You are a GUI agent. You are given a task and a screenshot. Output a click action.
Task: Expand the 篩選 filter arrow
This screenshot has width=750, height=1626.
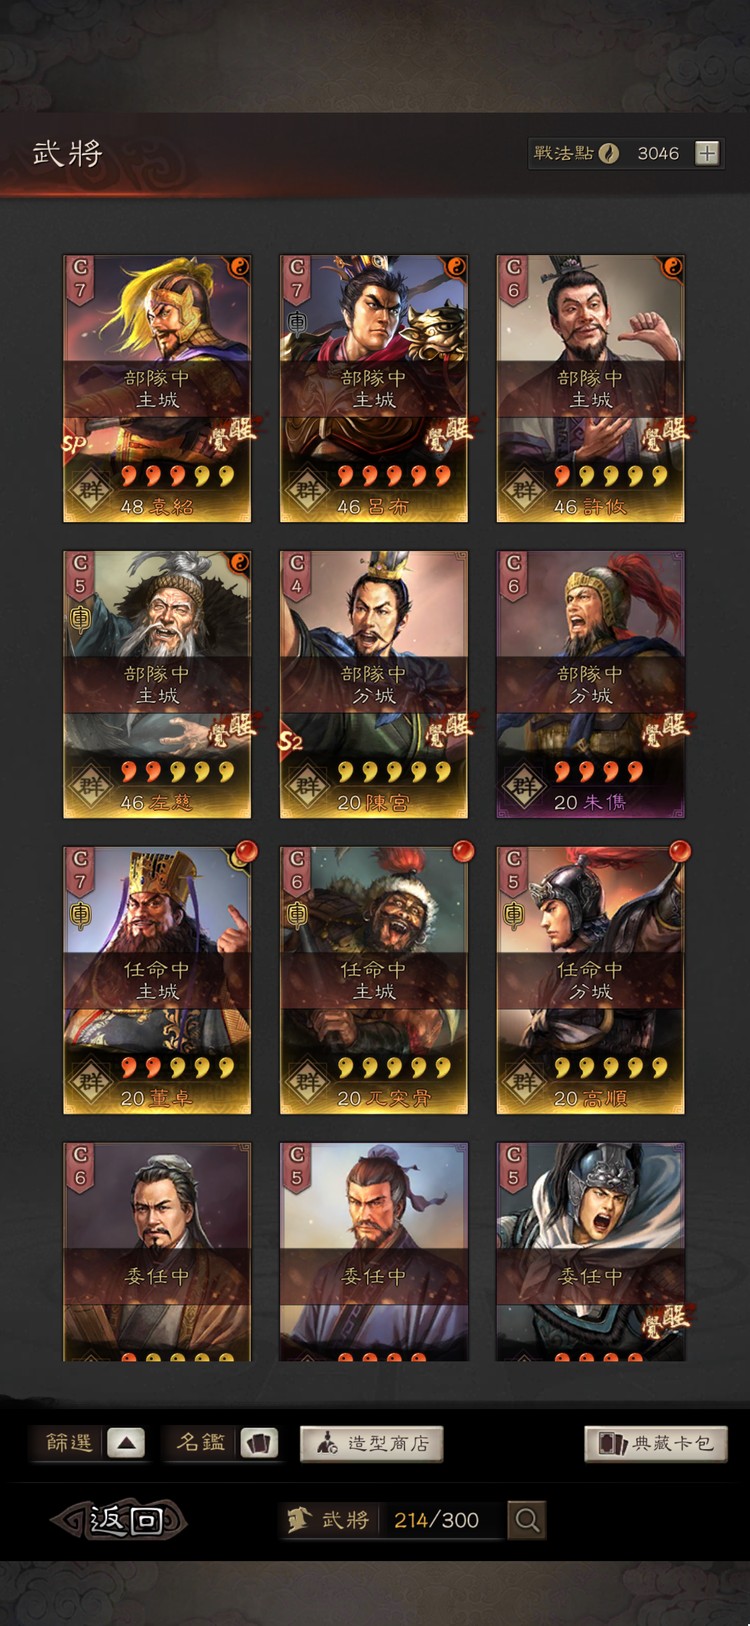(x=125, y=1443)
